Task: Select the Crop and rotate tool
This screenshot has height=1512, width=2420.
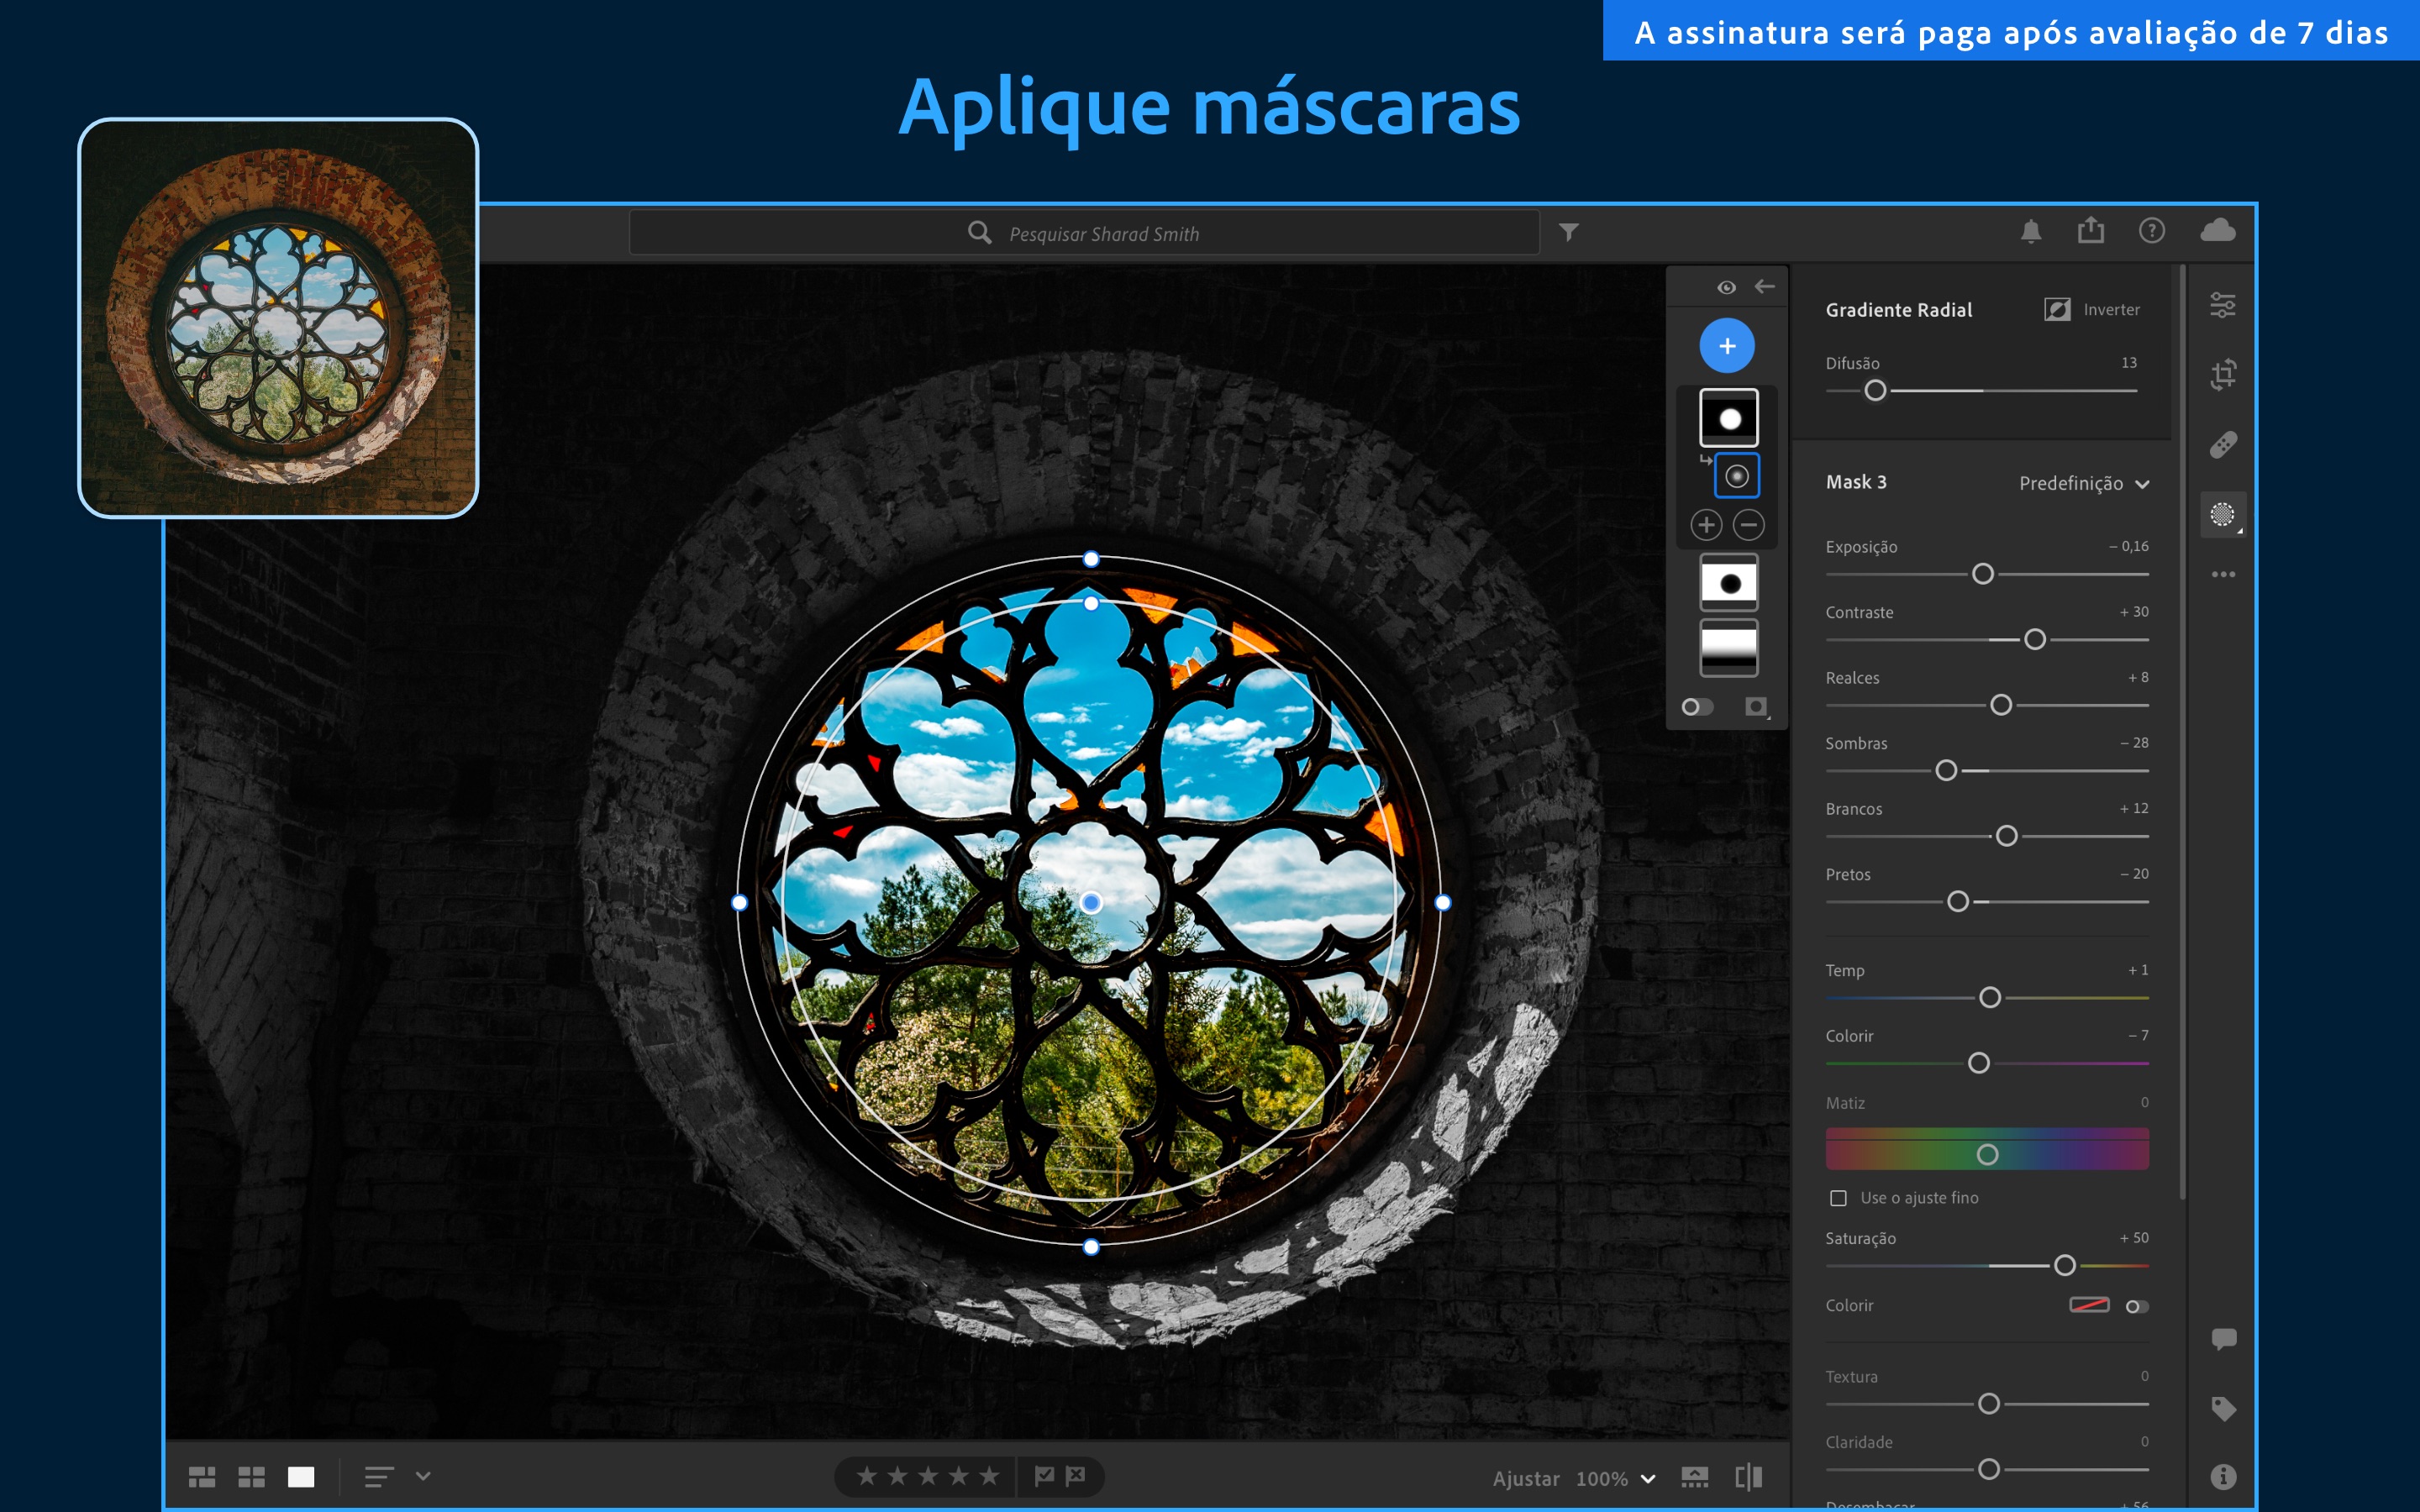Action: click(x=2222, y=375)
